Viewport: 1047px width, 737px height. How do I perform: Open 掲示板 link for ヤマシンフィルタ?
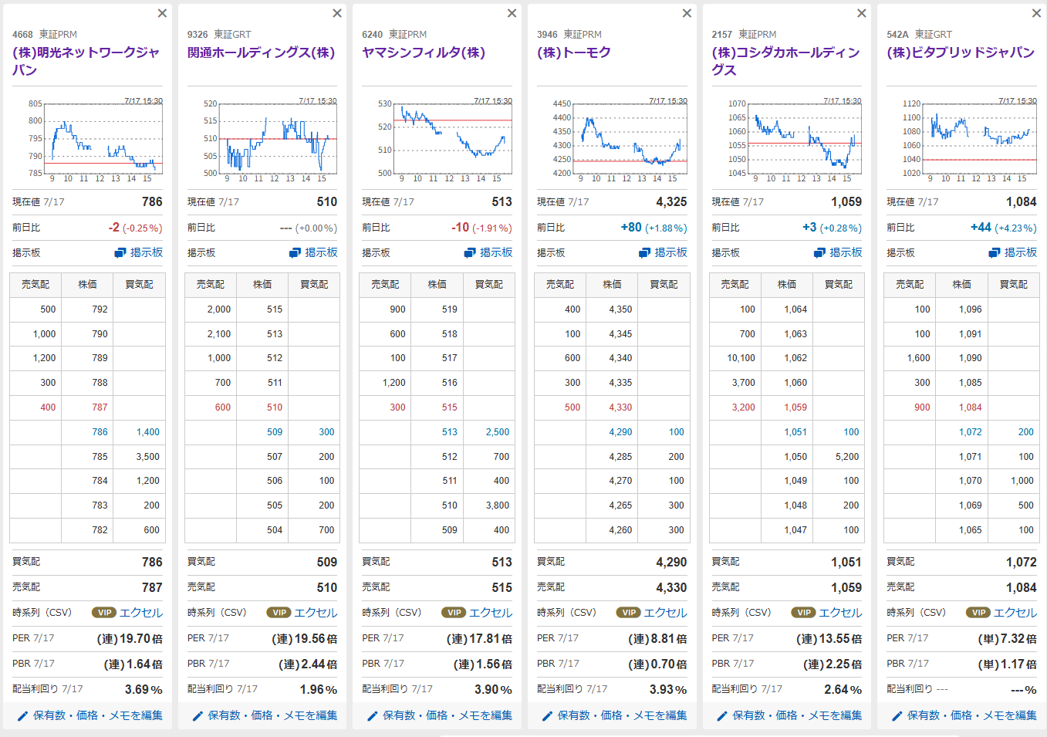coord(488,252)
